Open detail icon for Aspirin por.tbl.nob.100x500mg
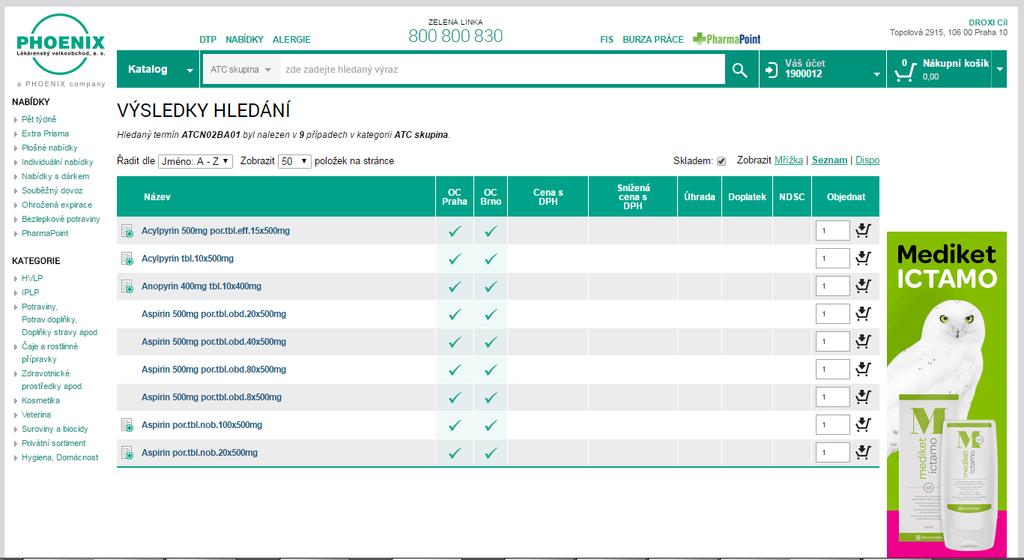Screen dimensions: 1024x560 click(x=127, y=425)
